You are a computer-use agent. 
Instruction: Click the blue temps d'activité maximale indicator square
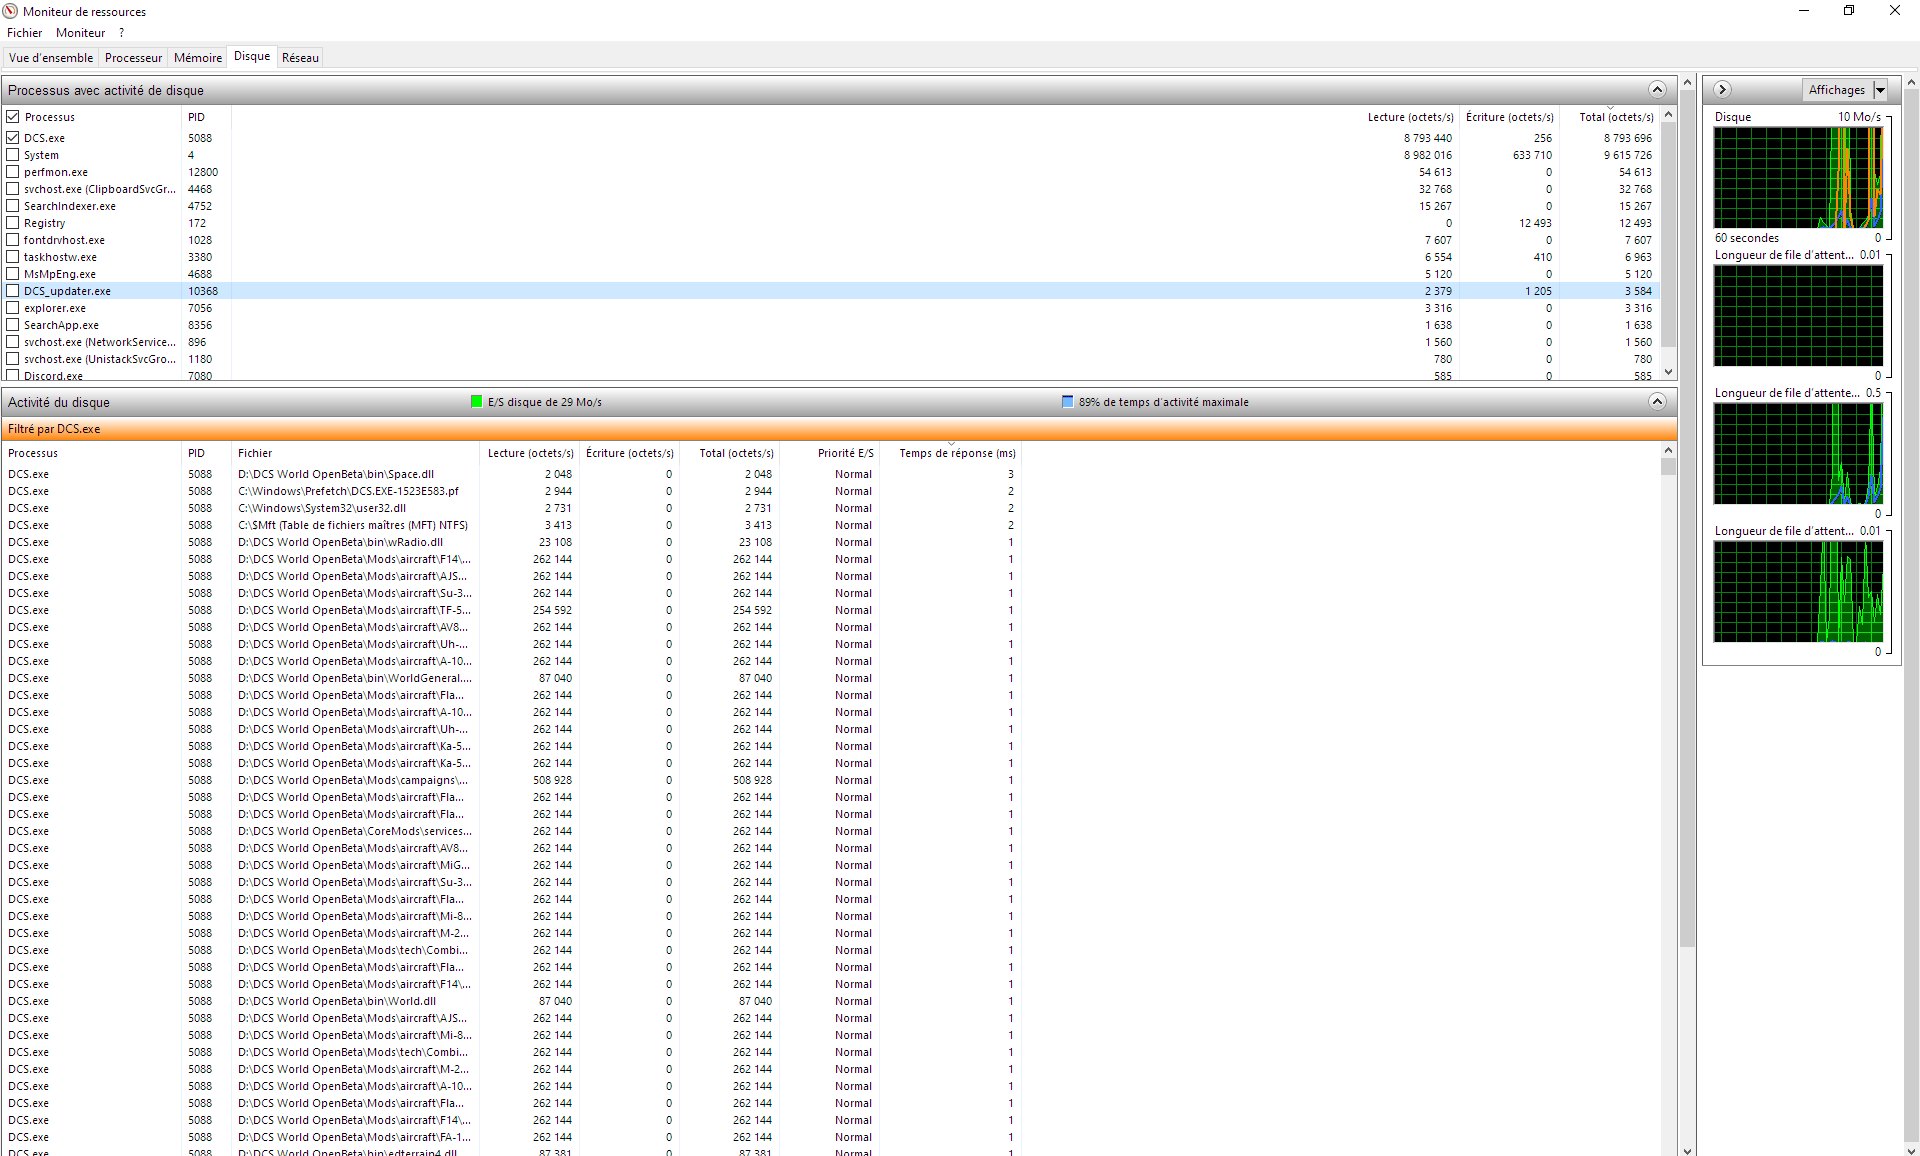point(1067,402)
